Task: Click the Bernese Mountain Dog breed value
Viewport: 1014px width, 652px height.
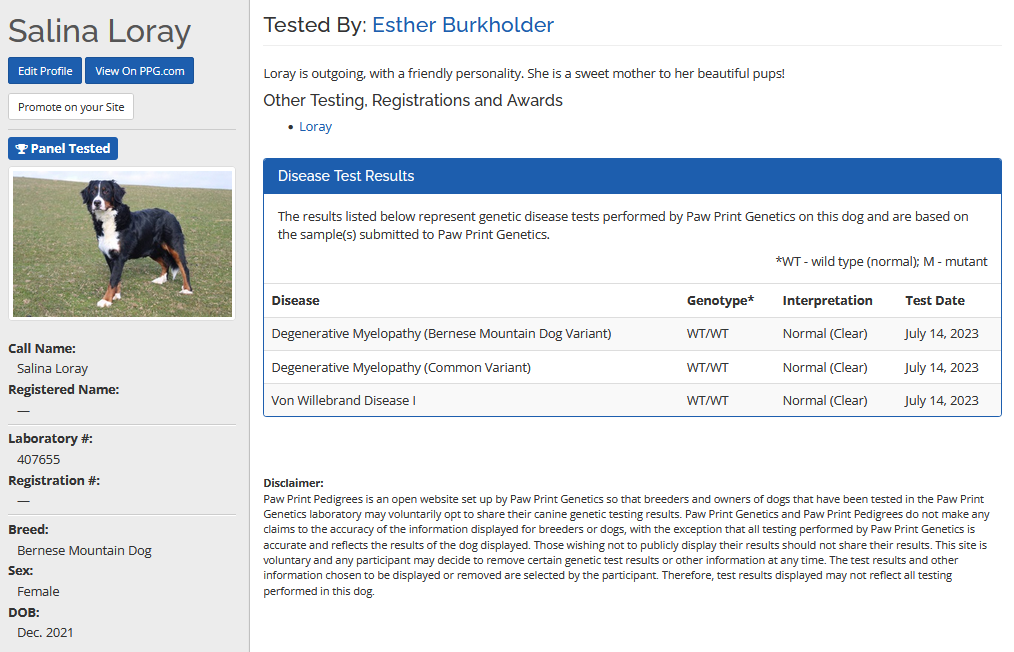Action: click(x=84, y=550)
